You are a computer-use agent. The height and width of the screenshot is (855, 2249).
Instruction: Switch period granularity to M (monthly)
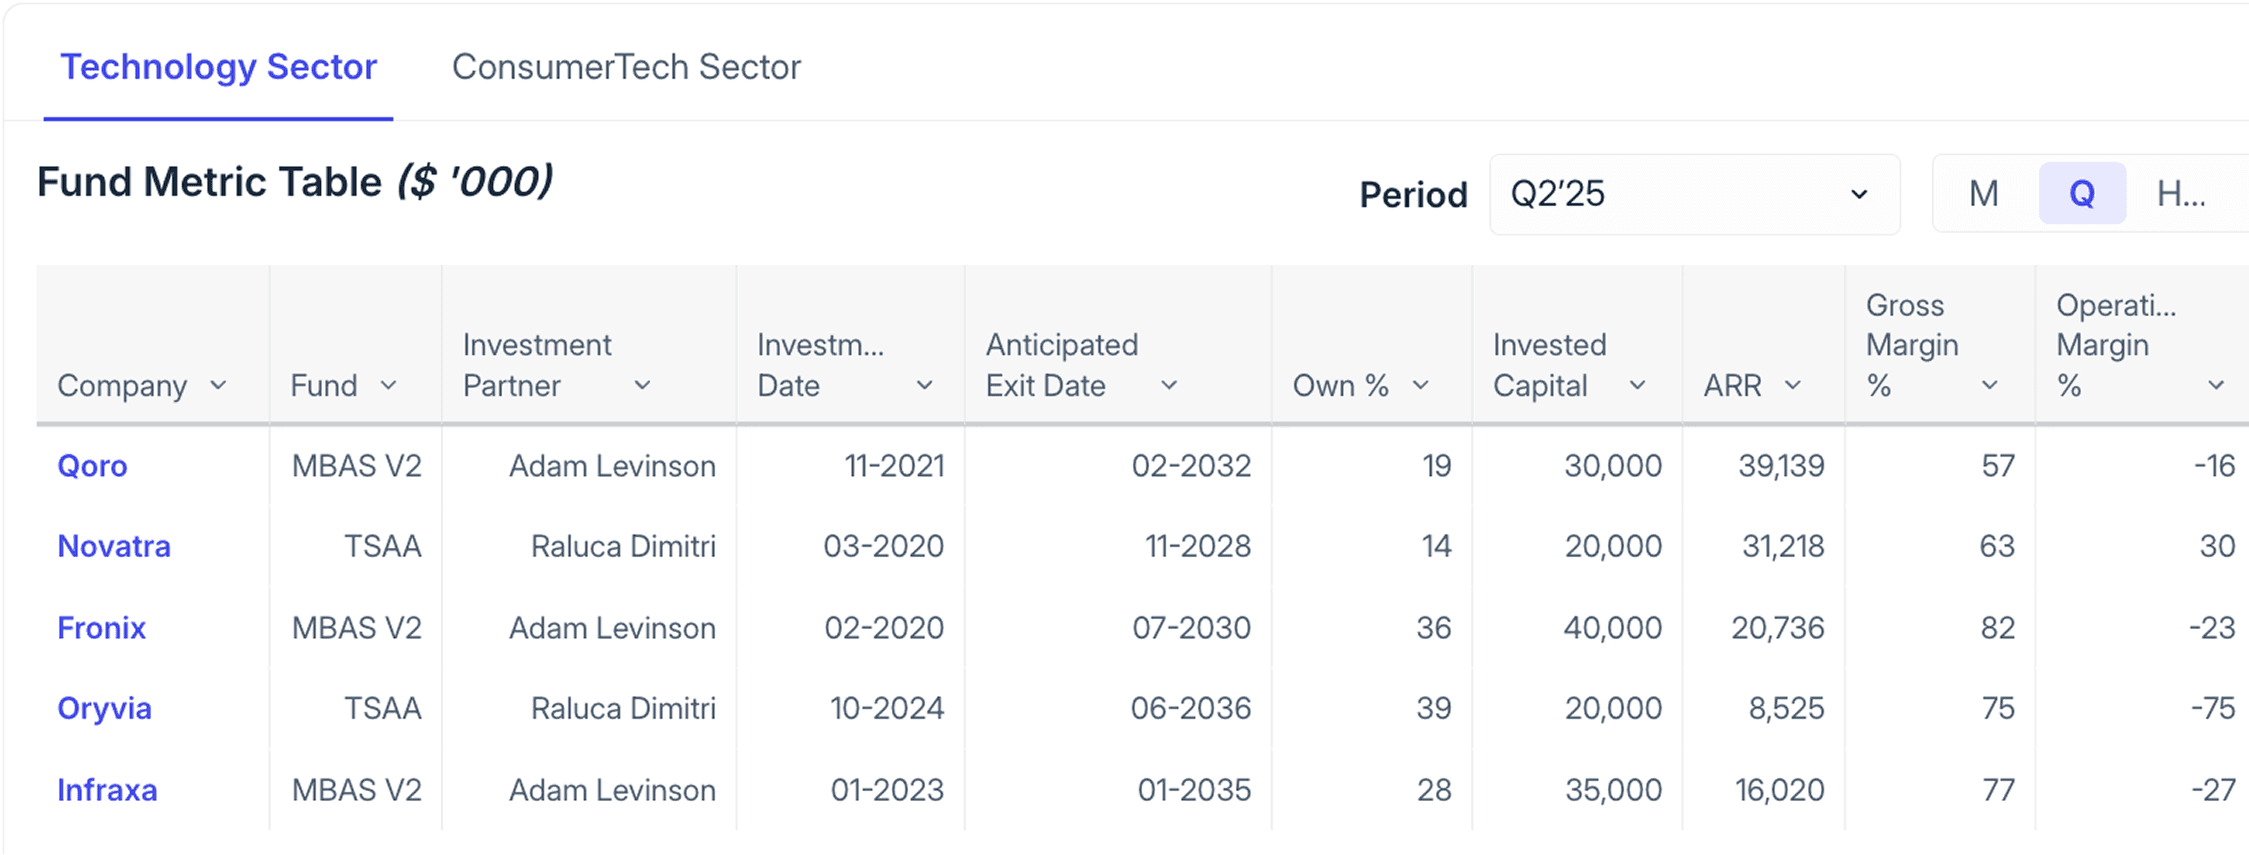point(1983,194)
